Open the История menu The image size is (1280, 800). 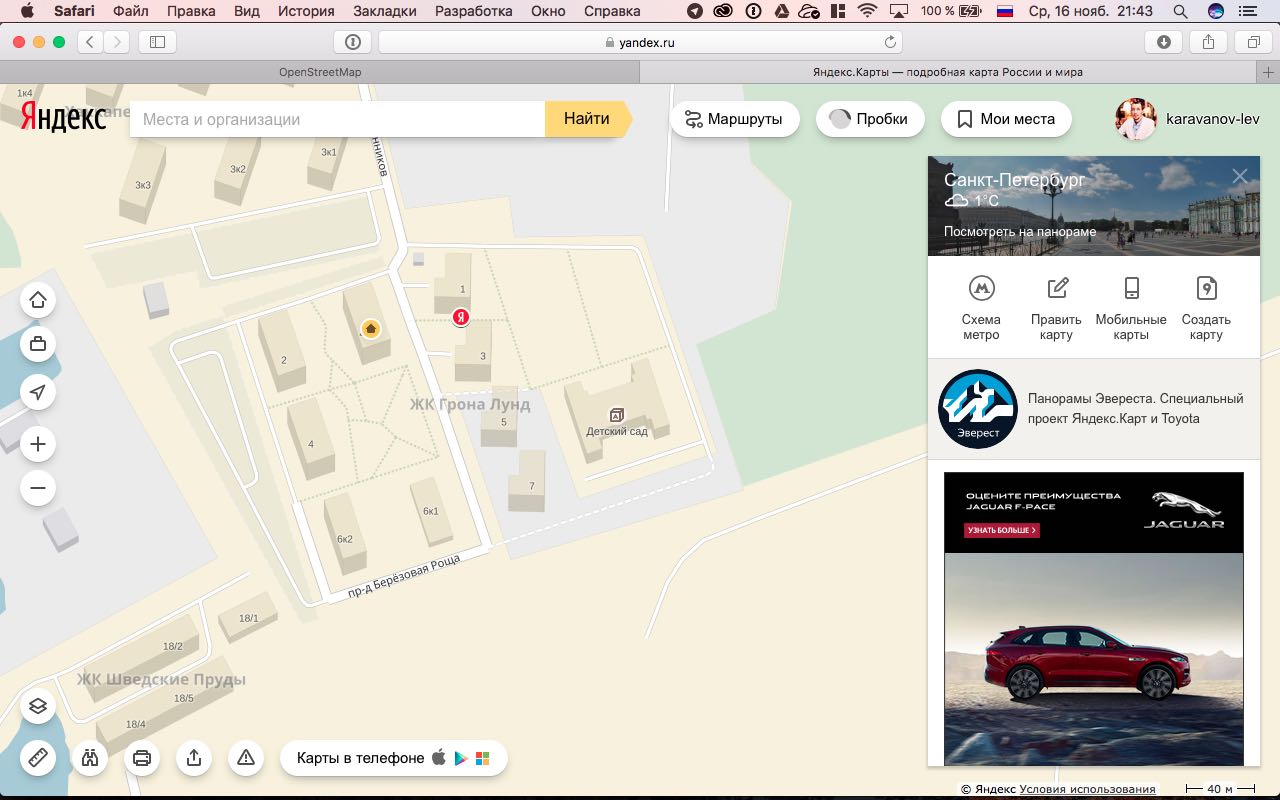pos(307,11)
